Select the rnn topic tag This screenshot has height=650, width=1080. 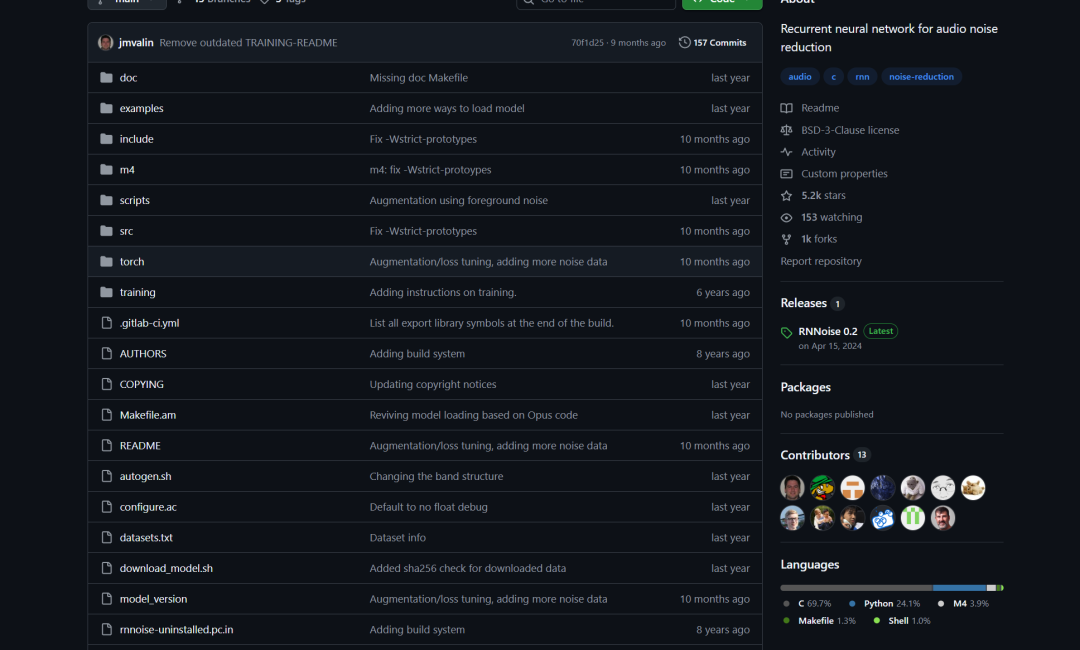point(862,76)
